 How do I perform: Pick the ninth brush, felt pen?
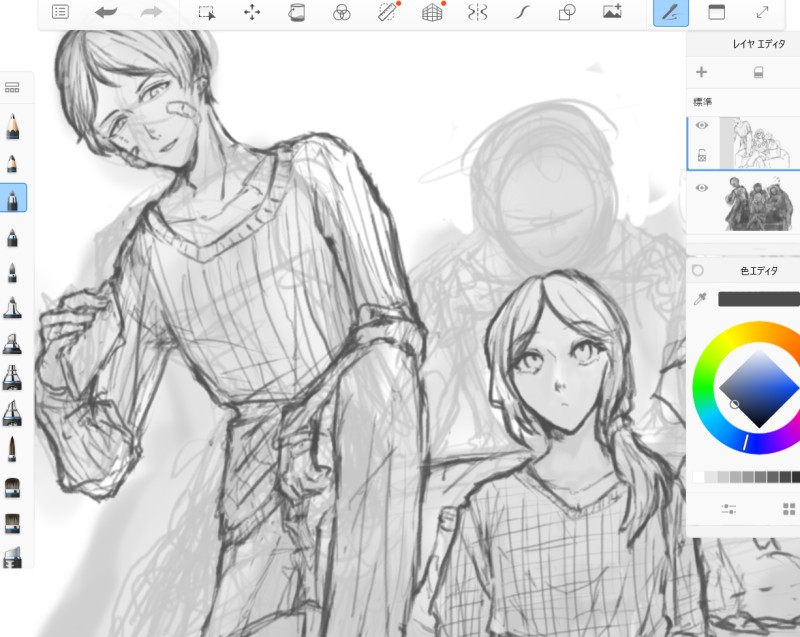pos(12,413)
